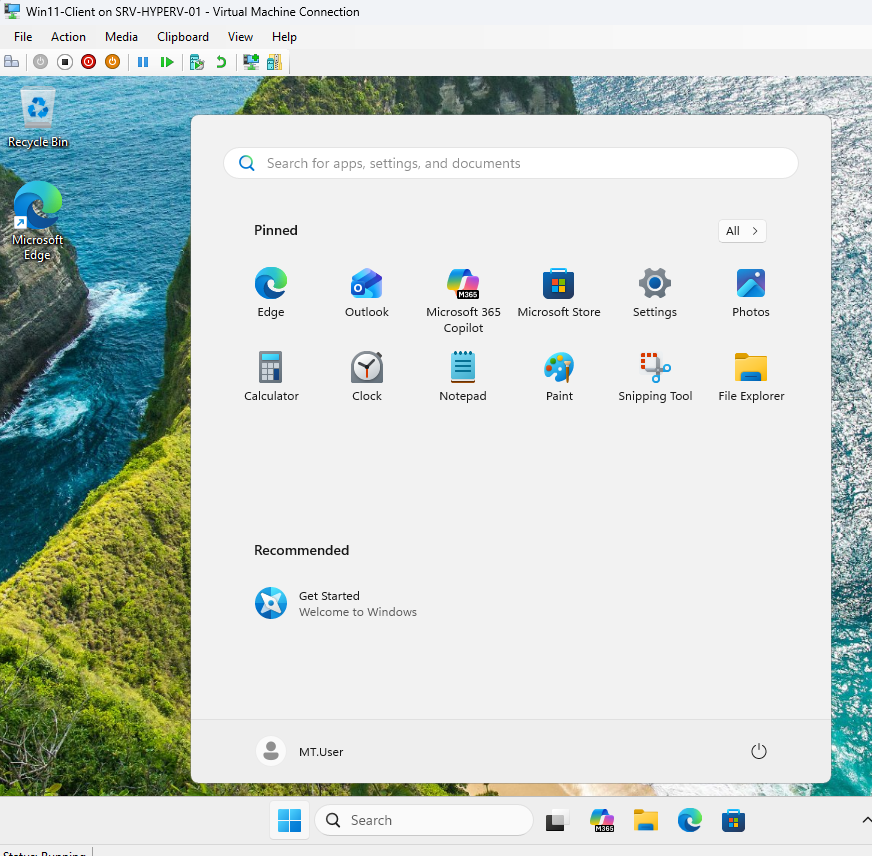The width and height of the screenshot is (872, 856).
Task: Click the Virtual Machine Connection title text
Action: point(192,12)
